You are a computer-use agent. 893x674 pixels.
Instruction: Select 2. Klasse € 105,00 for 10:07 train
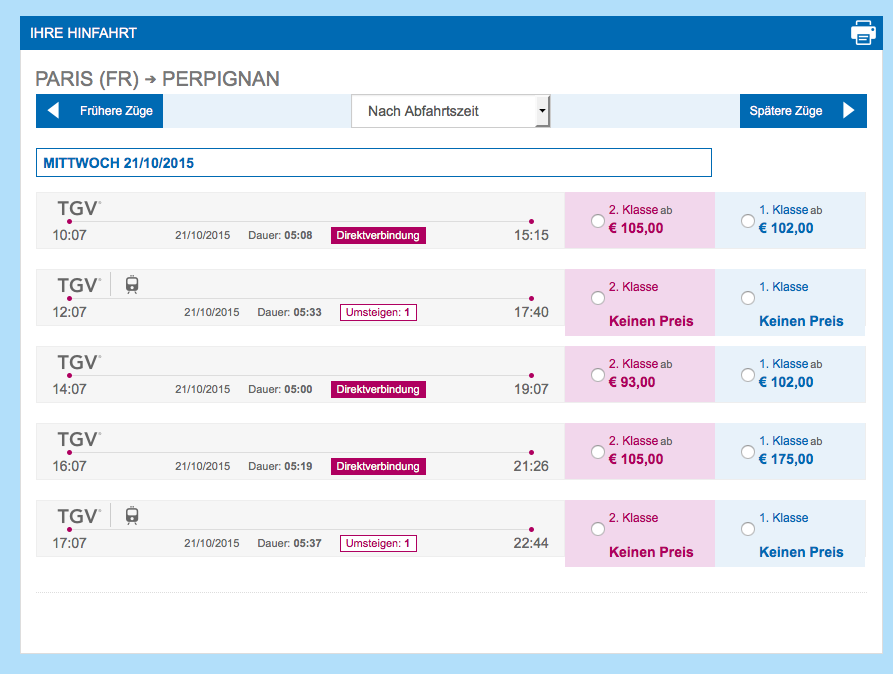pos(598,220)
